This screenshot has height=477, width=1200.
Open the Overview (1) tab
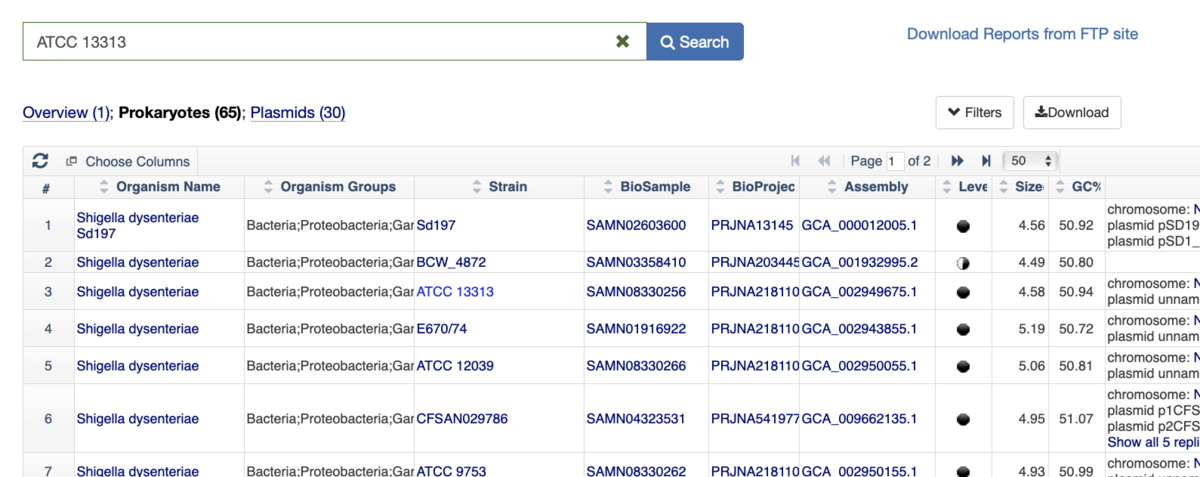[x=66, y=113]
